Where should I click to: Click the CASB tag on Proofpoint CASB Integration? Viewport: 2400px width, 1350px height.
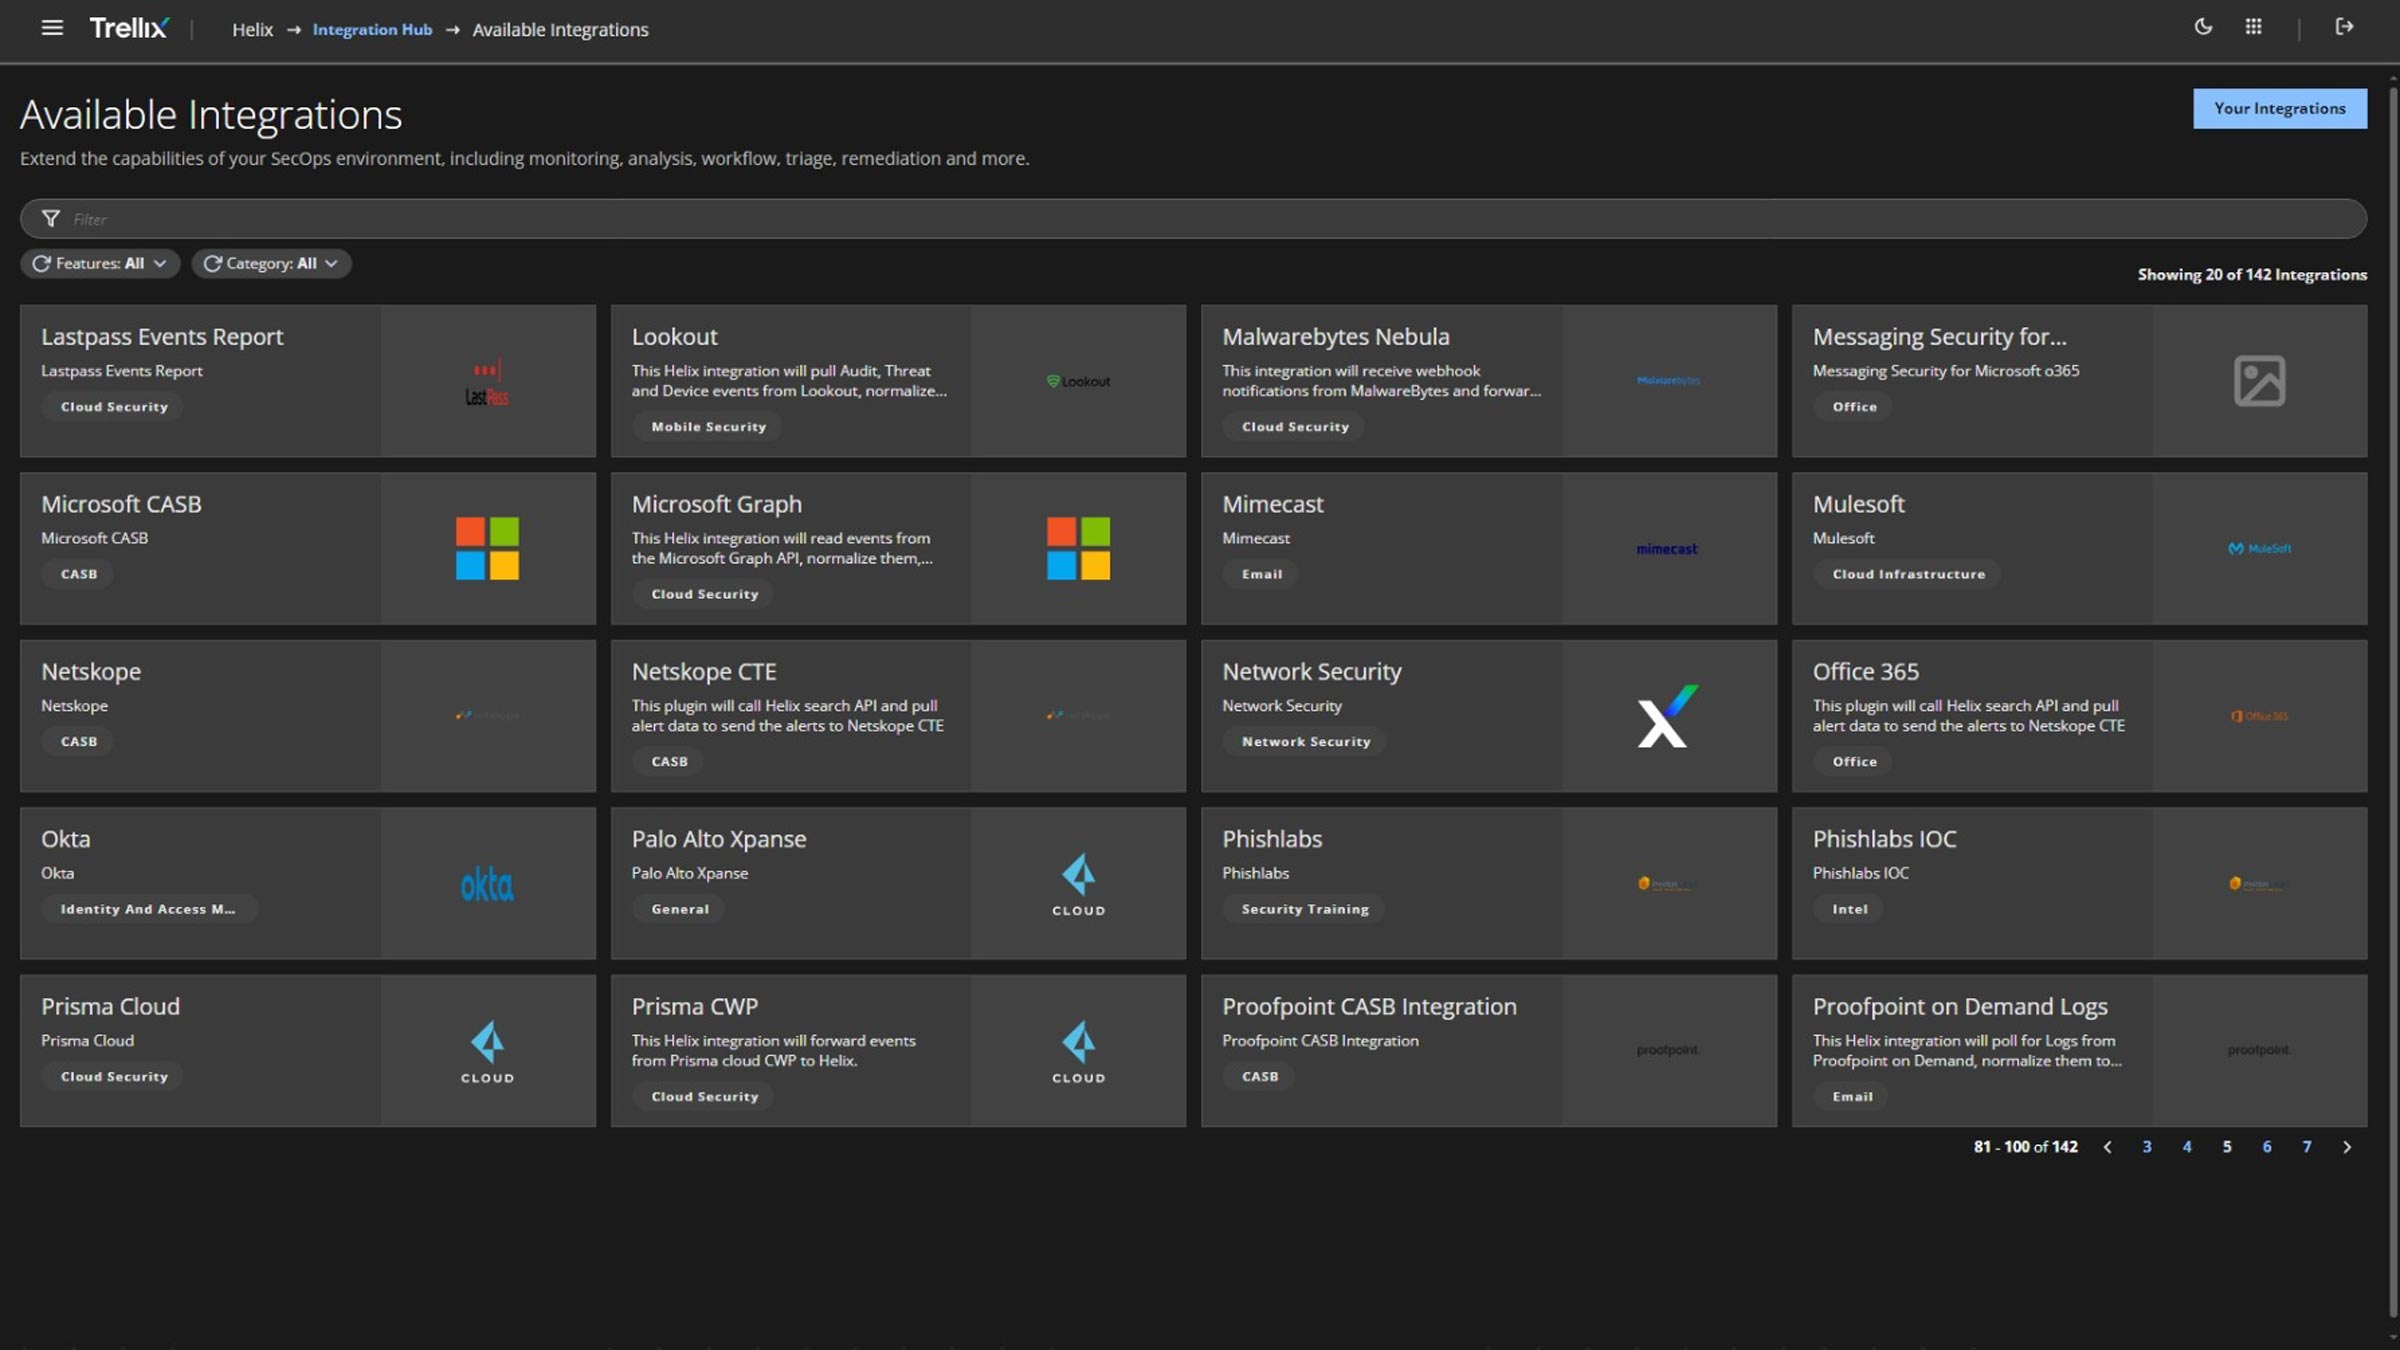point(1259,1076)
